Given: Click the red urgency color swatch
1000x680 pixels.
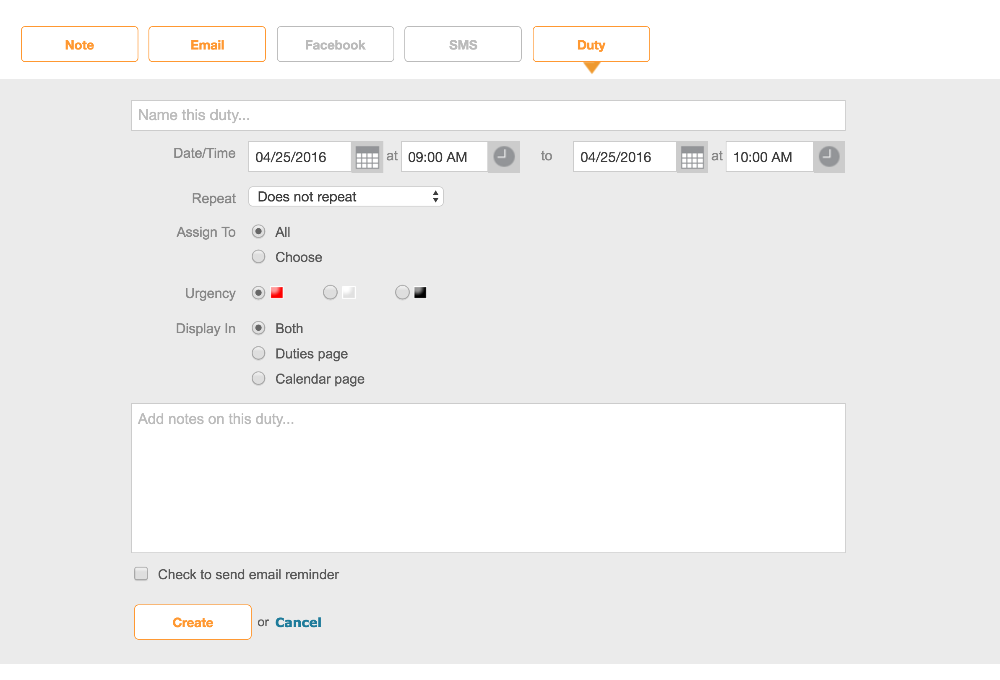Looking at the screenshot, I should [277, 293].
